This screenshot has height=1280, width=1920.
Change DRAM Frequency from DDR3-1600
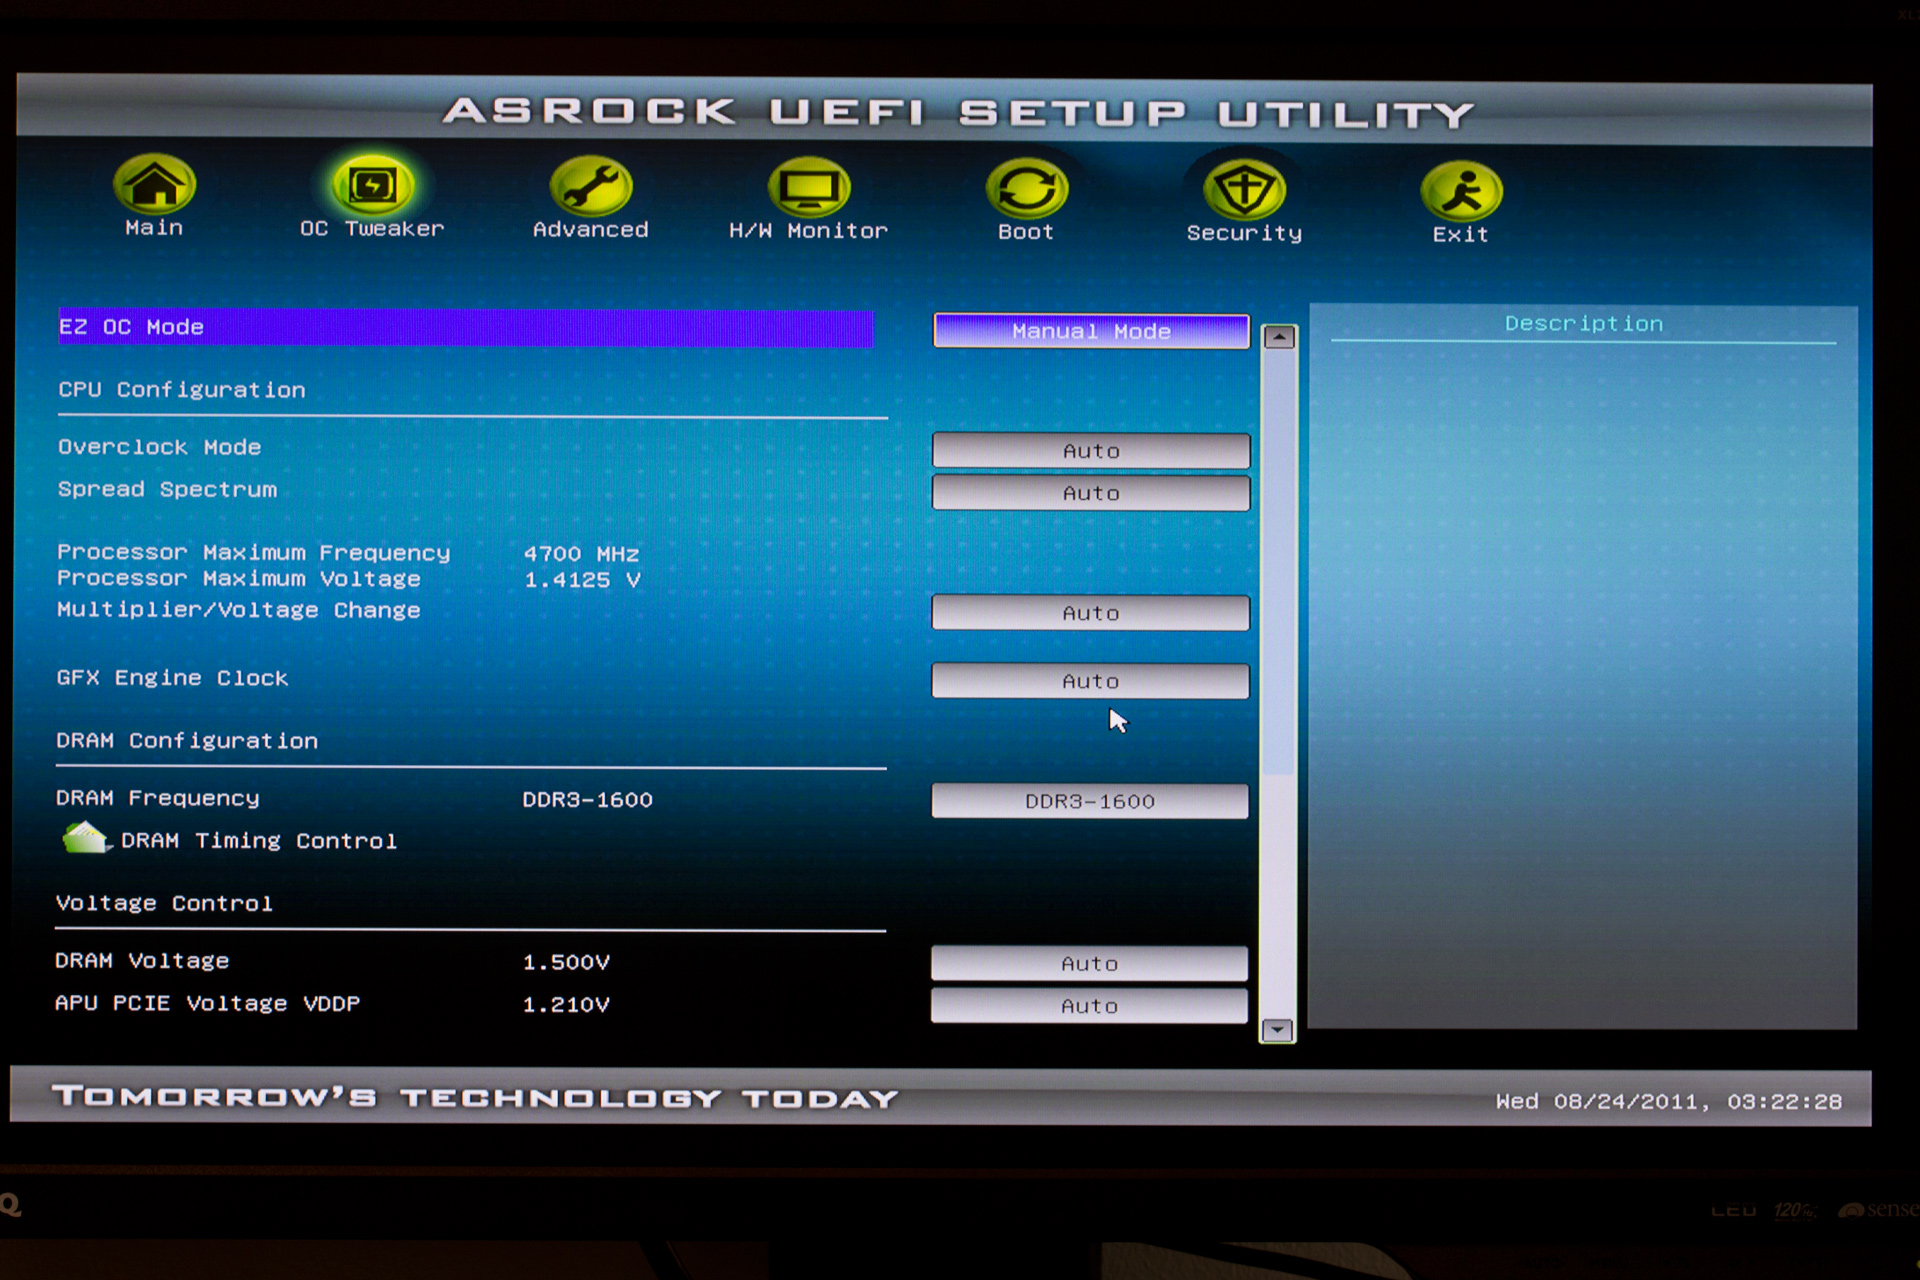click(1089, 800)
